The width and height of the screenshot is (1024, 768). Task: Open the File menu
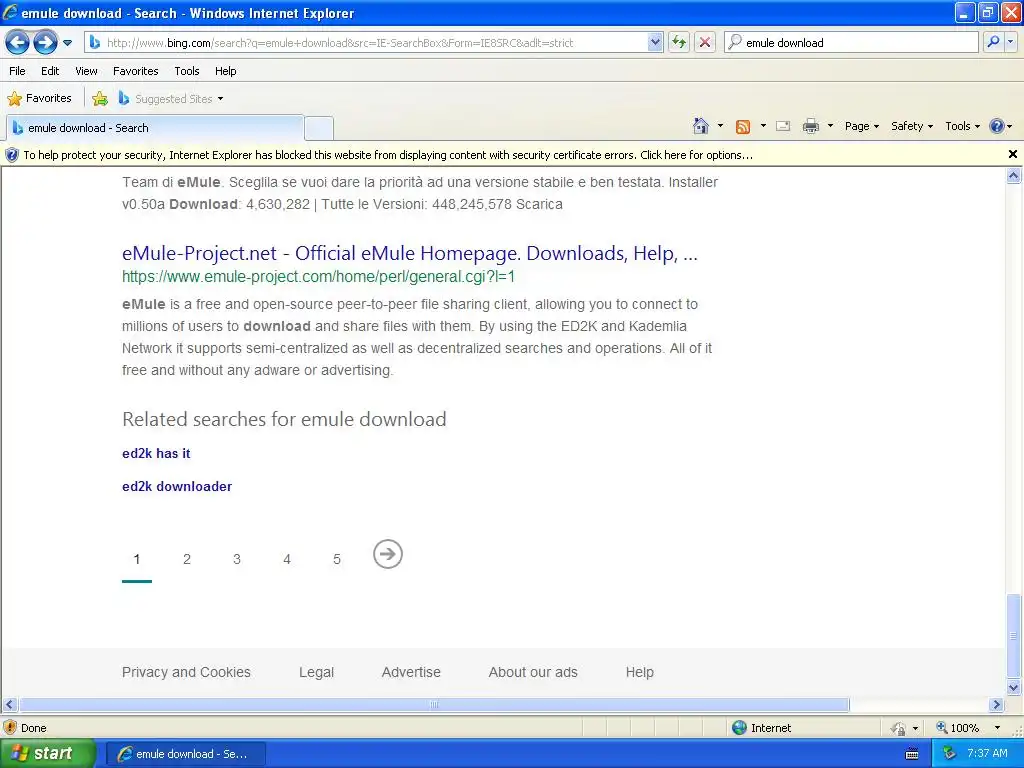(x=18, y=71)
